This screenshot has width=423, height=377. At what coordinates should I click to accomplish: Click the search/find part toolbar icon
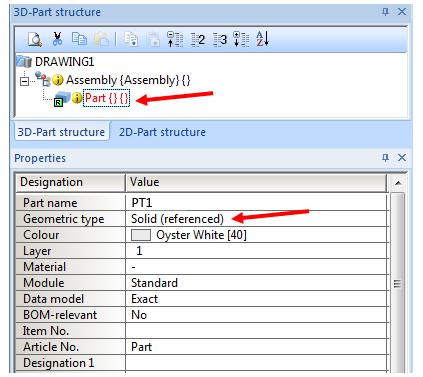(x=34, y=39)
